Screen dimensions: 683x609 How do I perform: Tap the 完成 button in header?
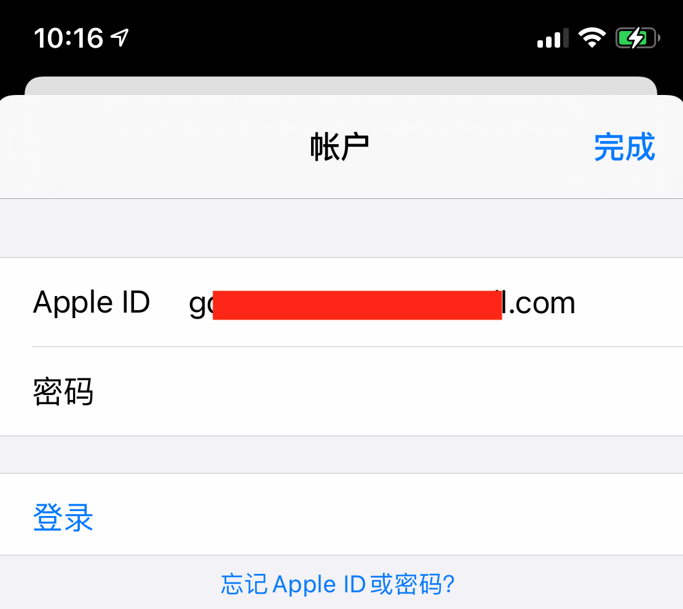[624, 147]
